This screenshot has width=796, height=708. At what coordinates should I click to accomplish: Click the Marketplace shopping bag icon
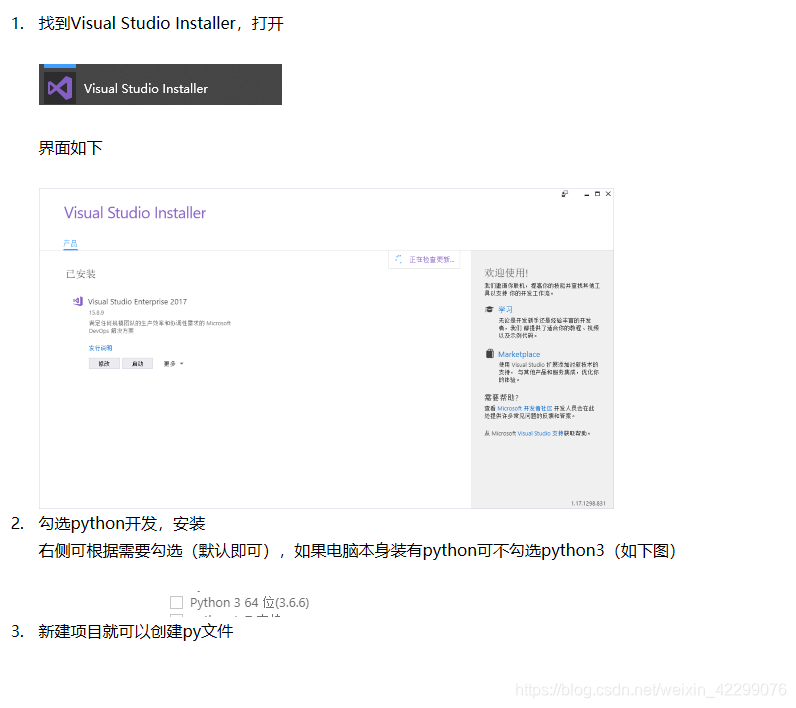click(x=489, y=354)
